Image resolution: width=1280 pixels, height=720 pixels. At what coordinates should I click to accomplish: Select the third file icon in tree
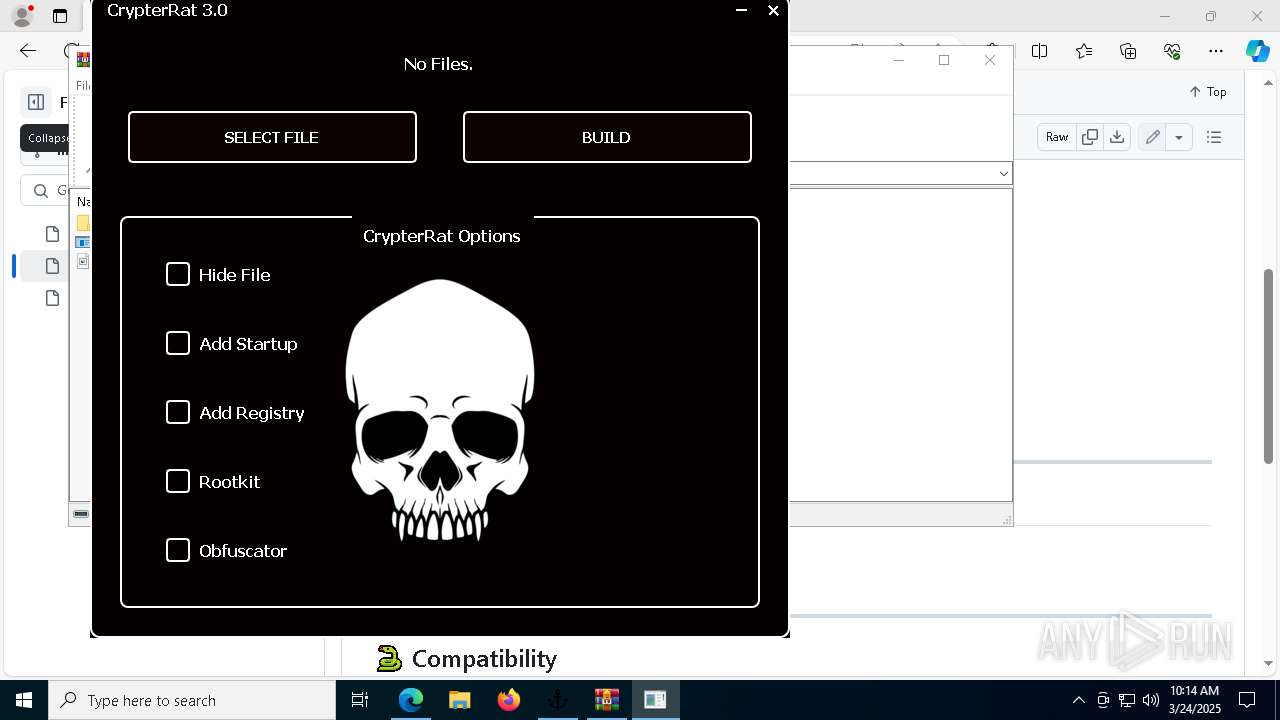pyautogui.click(x=53, y=298)
